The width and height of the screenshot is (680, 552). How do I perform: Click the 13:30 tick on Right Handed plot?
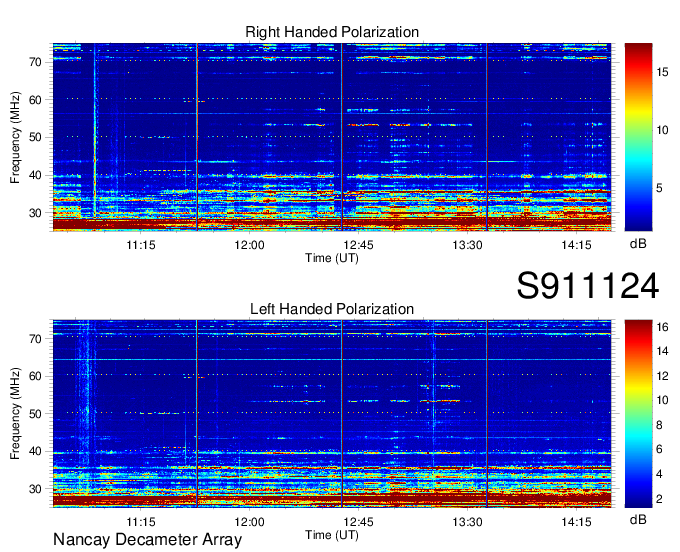click(x=467, y=245)
